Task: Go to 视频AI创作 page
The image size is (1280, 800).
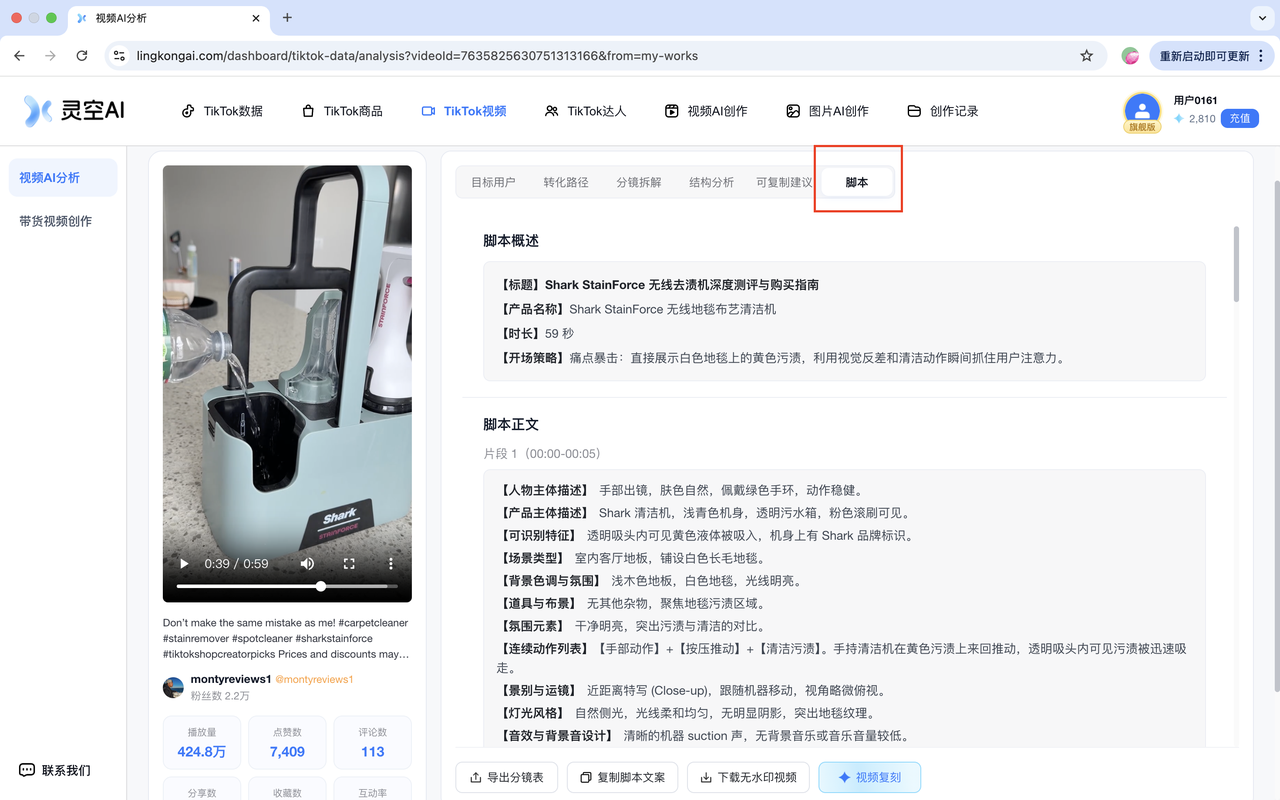Action: (706, 111)
